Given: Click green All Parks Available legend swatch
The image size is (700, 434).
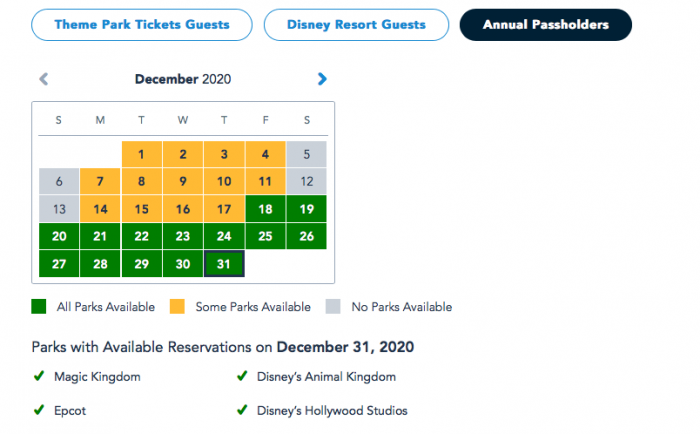Looking at the screenshot, I should click(x=38, y=307).
